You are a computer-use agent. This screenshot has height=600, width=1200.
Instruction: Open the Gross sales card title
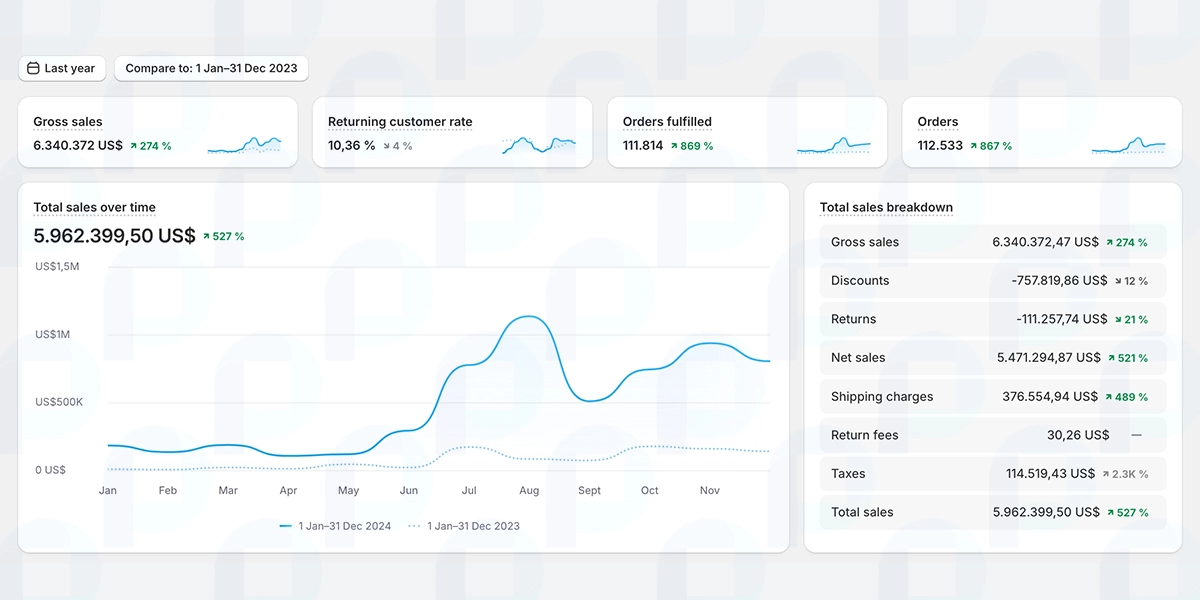(68, 122)
